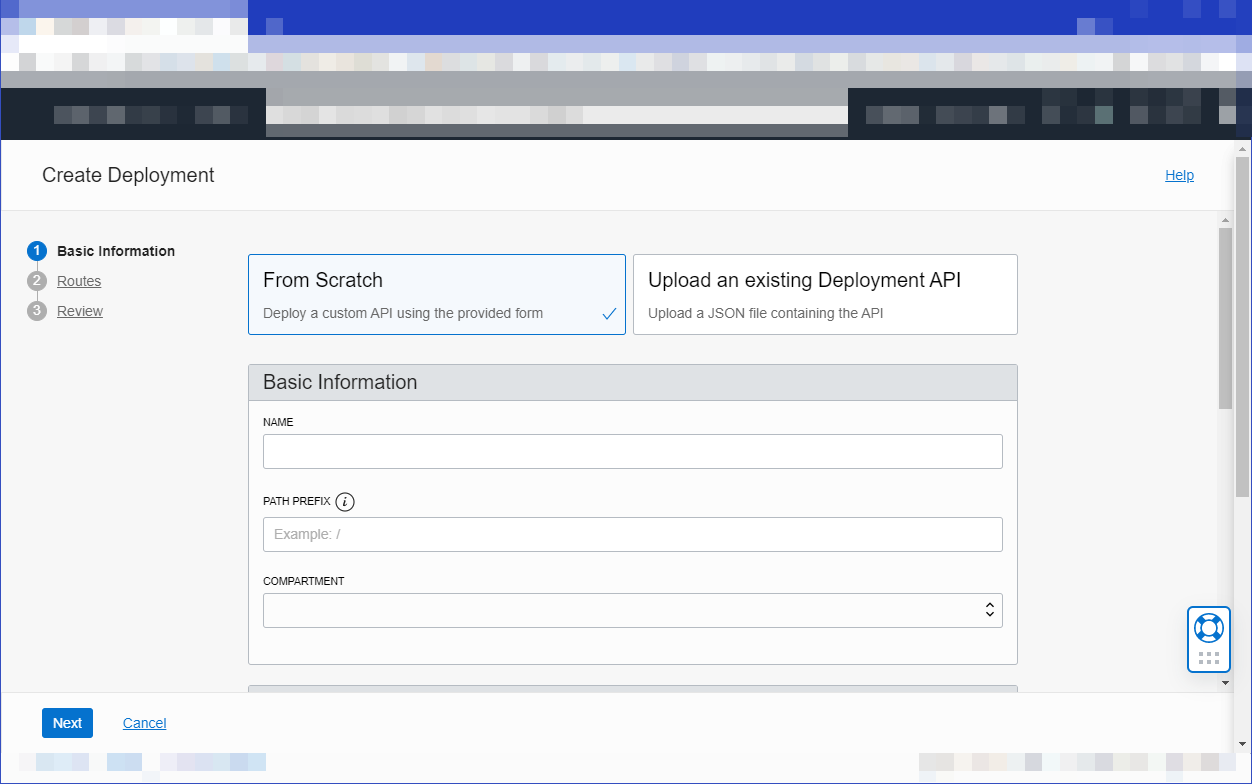Image resolution: width=1252 pixels, height=784 pixels.
Task: Open the Path Prefix info tooltip icon
Action: pos(345,501)
